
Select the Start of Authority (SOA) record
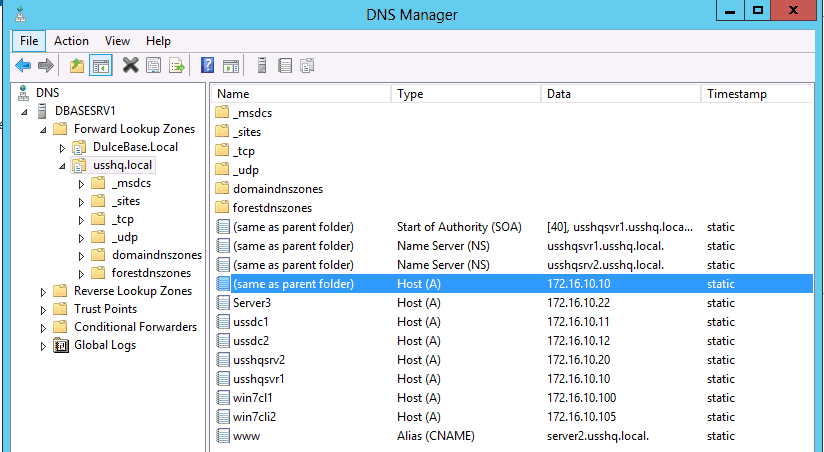[x=513, y=227]
